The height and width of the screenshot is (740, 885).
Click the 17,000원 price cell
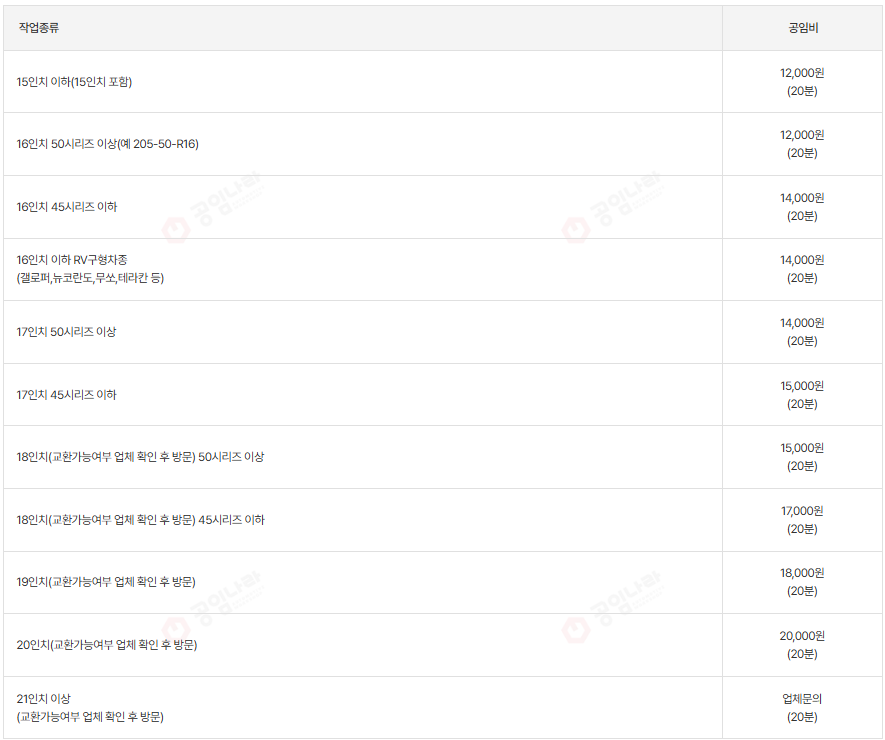[x=802, y=511]
